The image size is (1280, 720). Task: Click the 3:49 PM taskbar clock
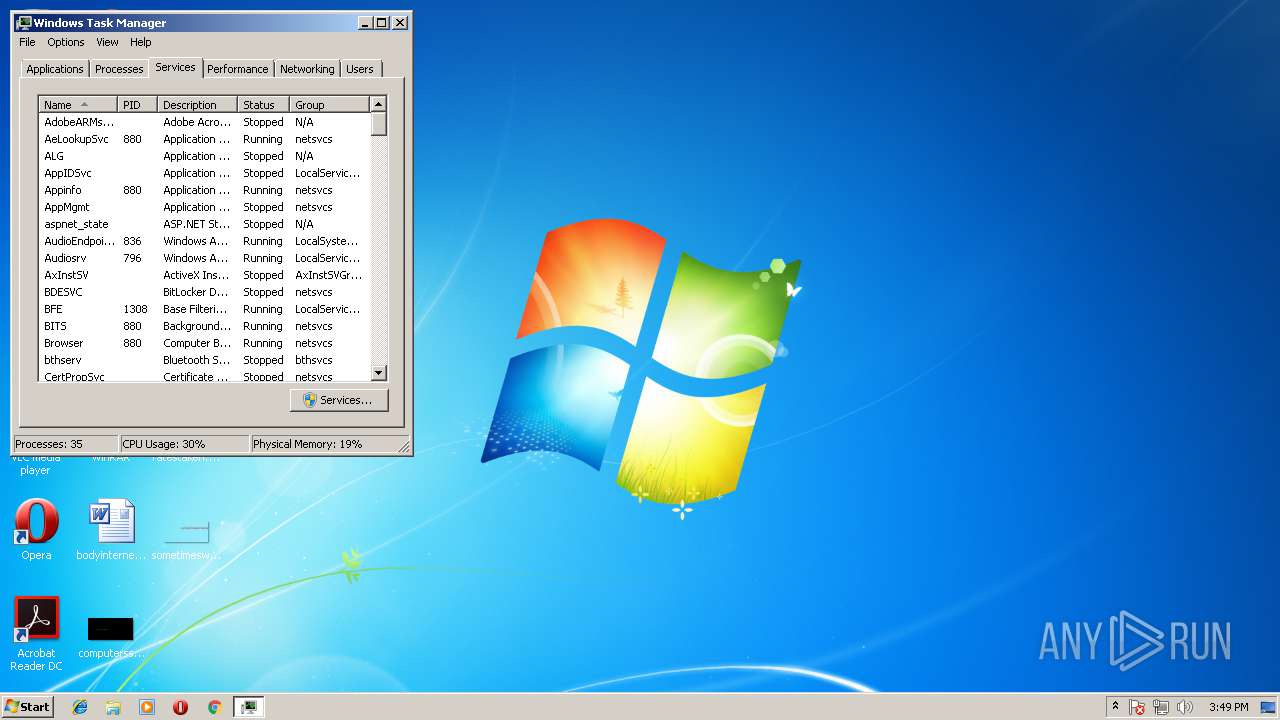[x=1228, y=707]
